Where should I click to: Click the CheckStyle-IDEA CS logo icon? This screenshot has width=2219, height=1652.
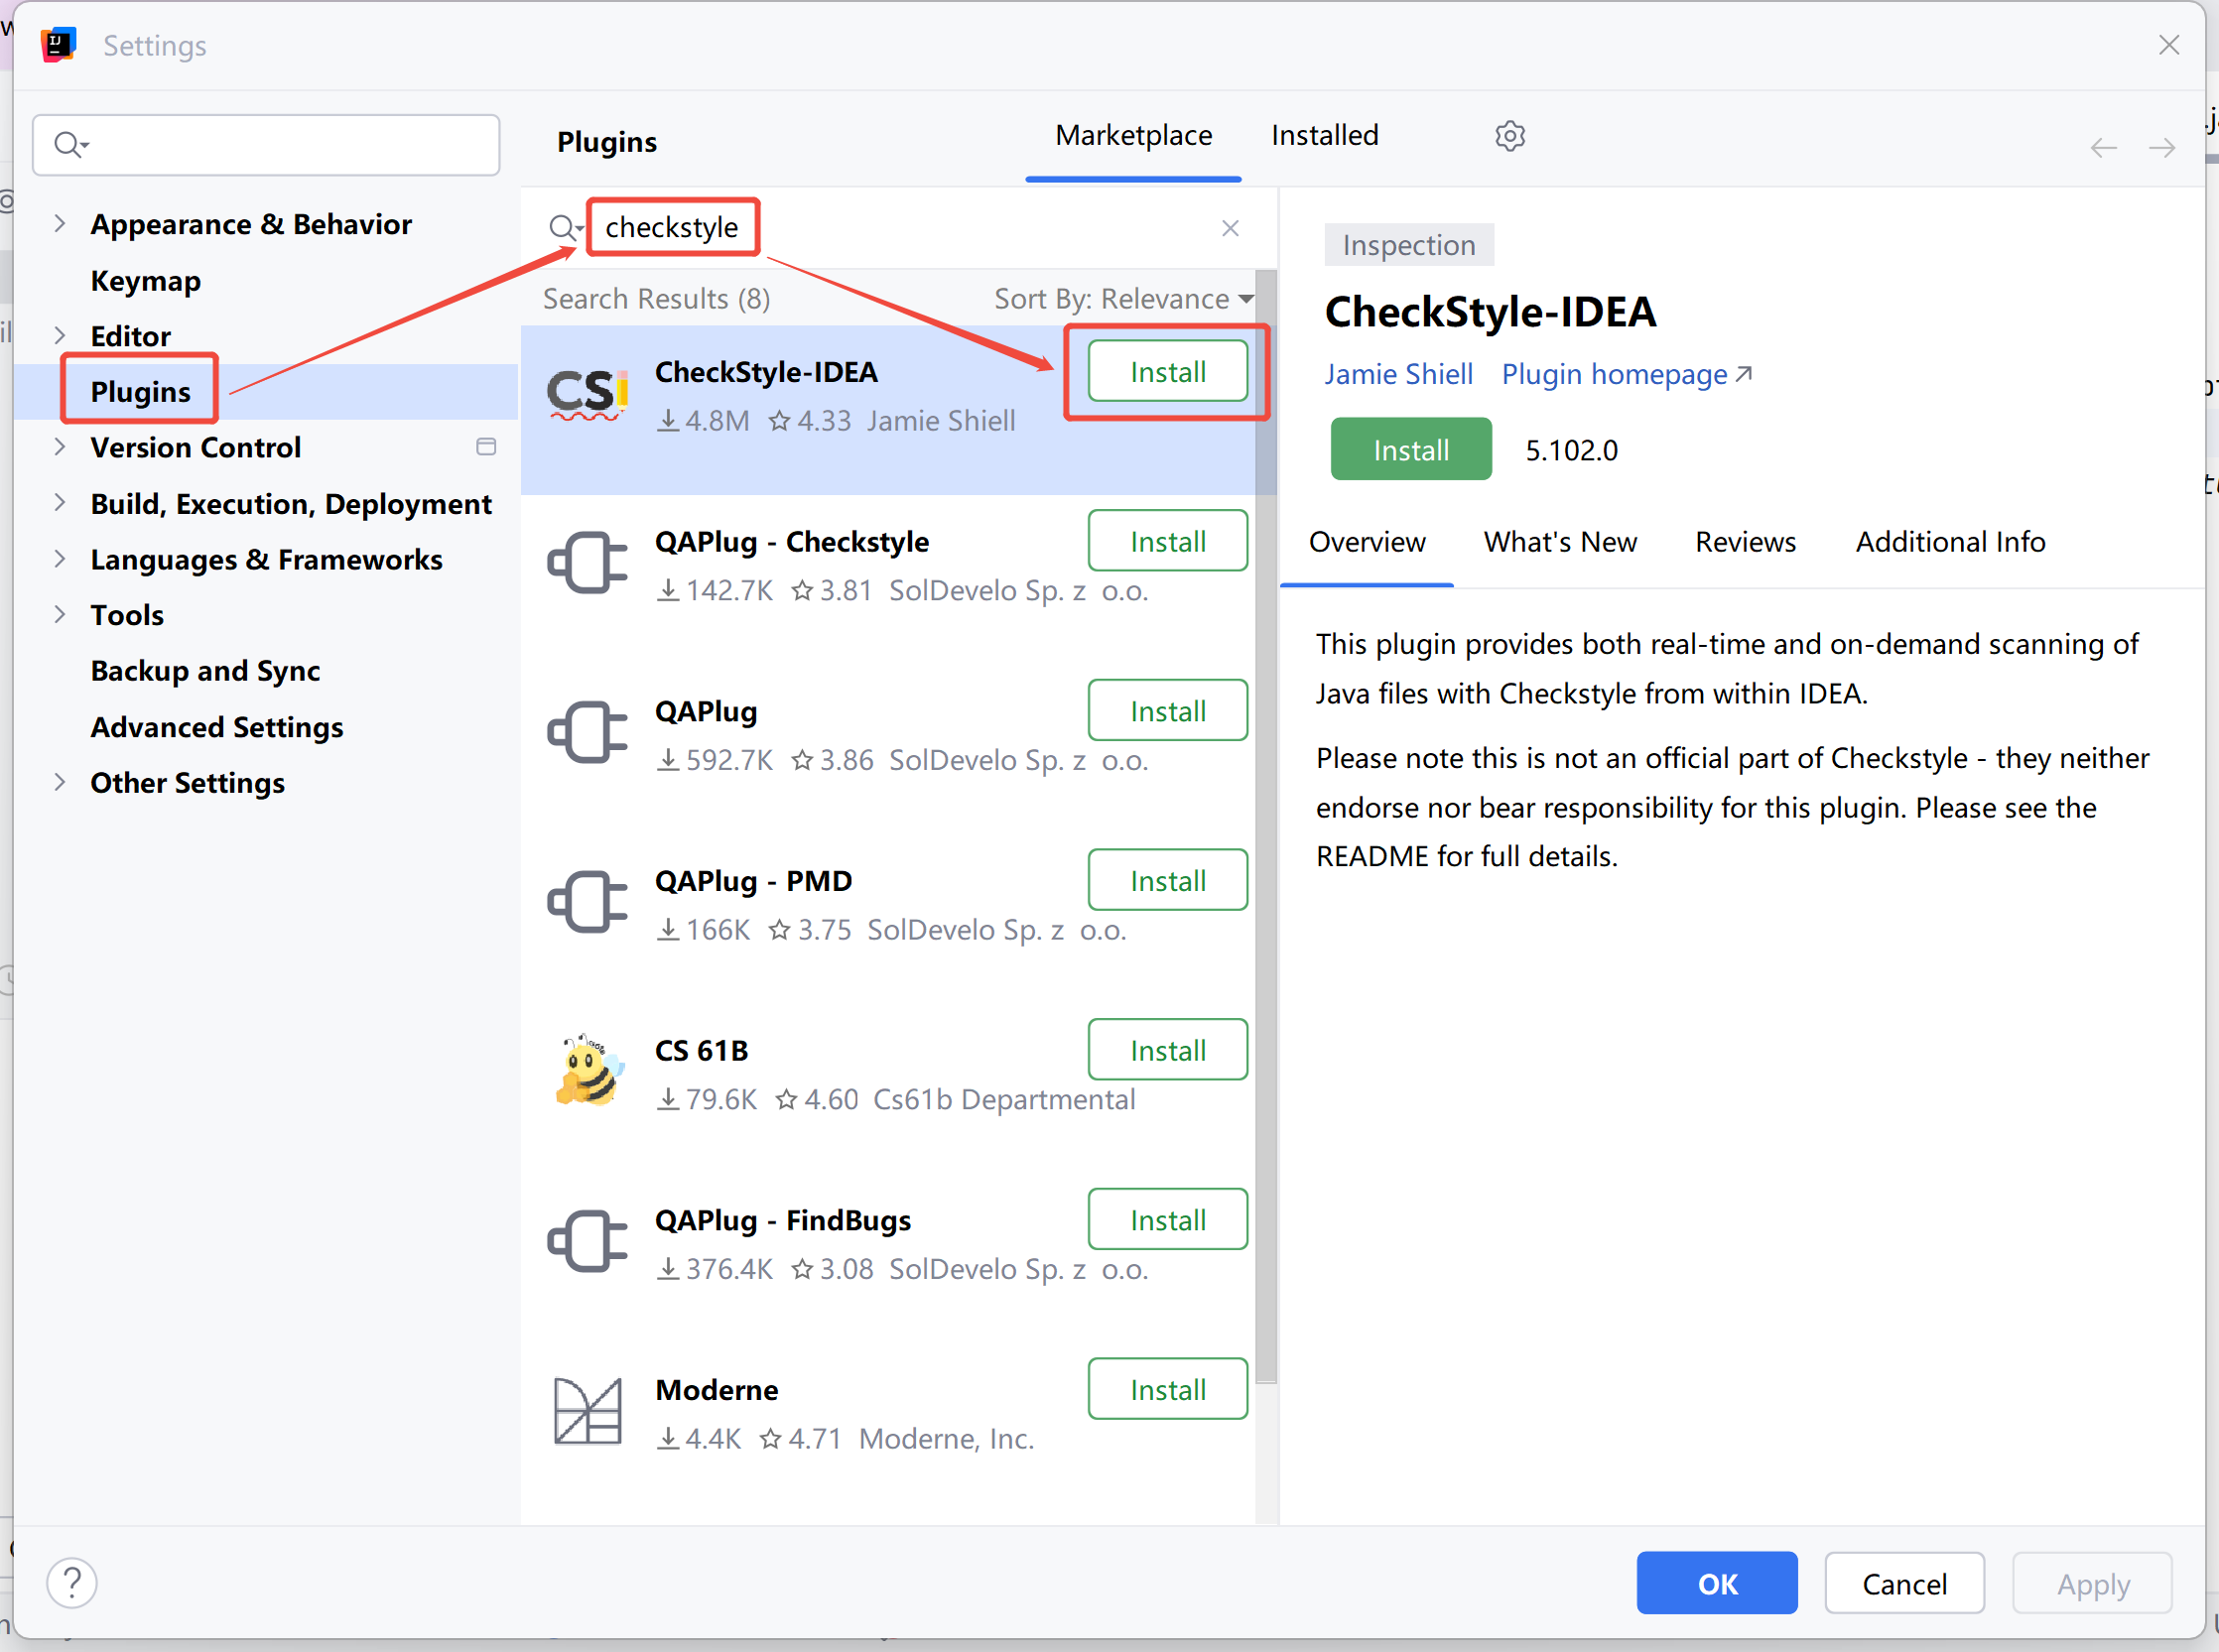tap(588, 394)
